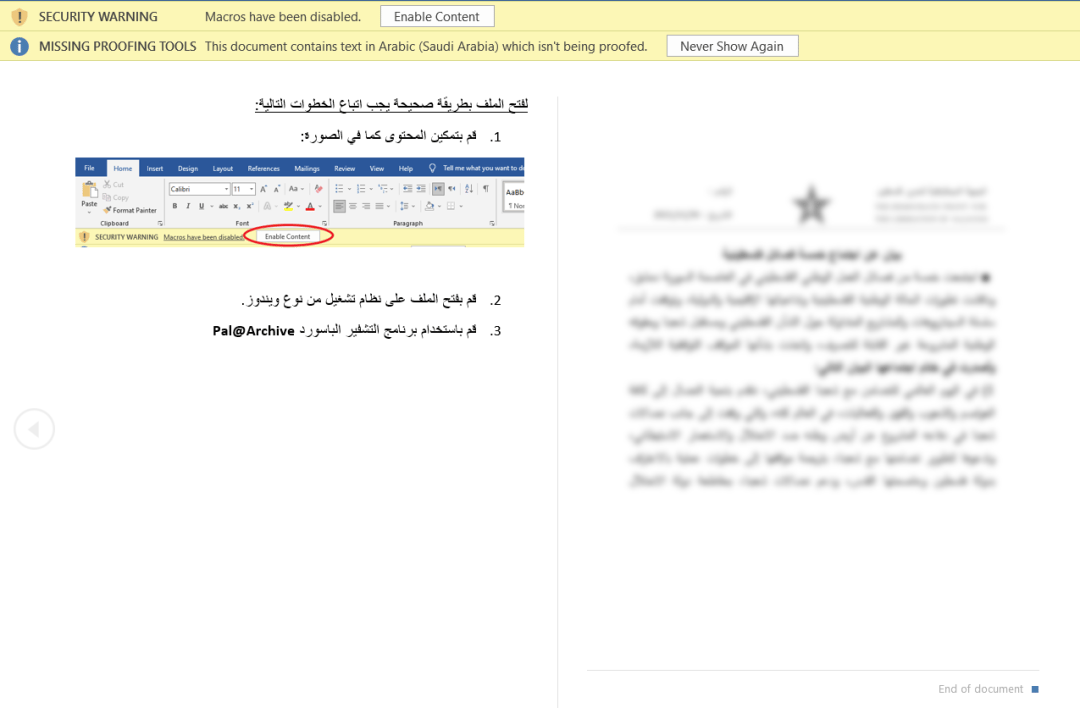
Task: Click the bullet list icon in ribbon
Action: (x=340, y=188)
